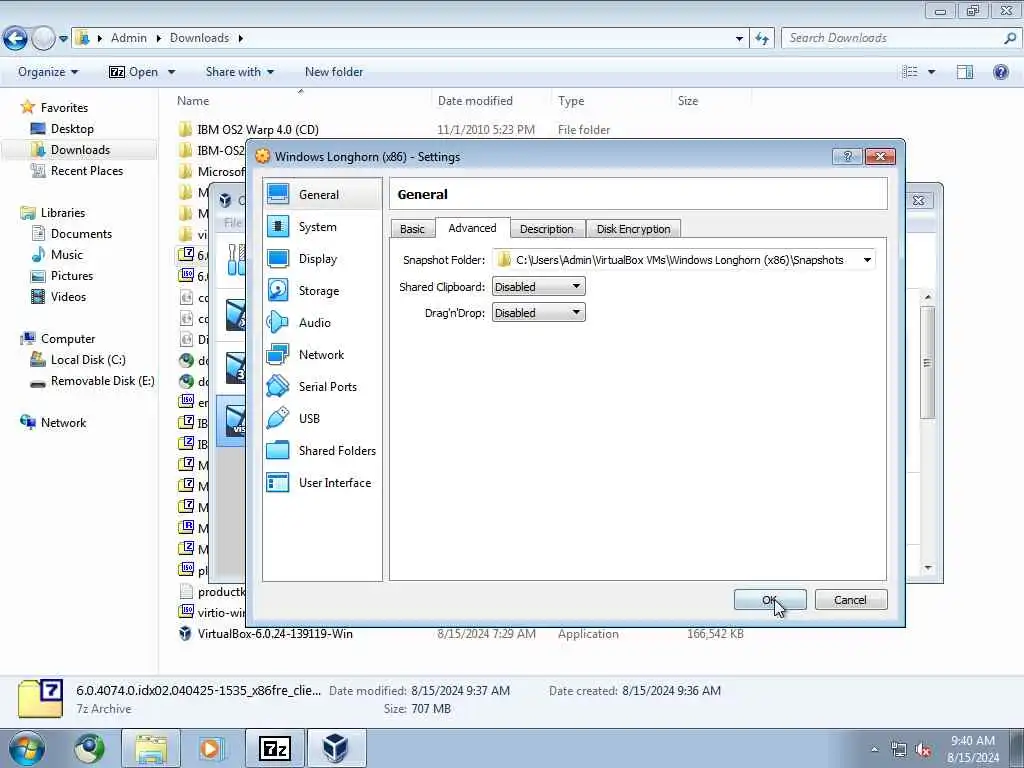Click the Settings dialog help button
1024x768 pixels.
pos(847,157)
